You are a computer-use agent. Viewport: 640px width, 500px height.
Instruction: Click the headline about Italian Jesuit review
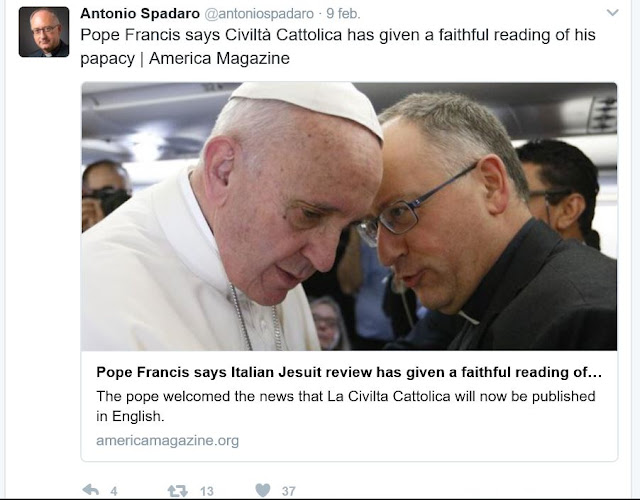click(349, 372)
